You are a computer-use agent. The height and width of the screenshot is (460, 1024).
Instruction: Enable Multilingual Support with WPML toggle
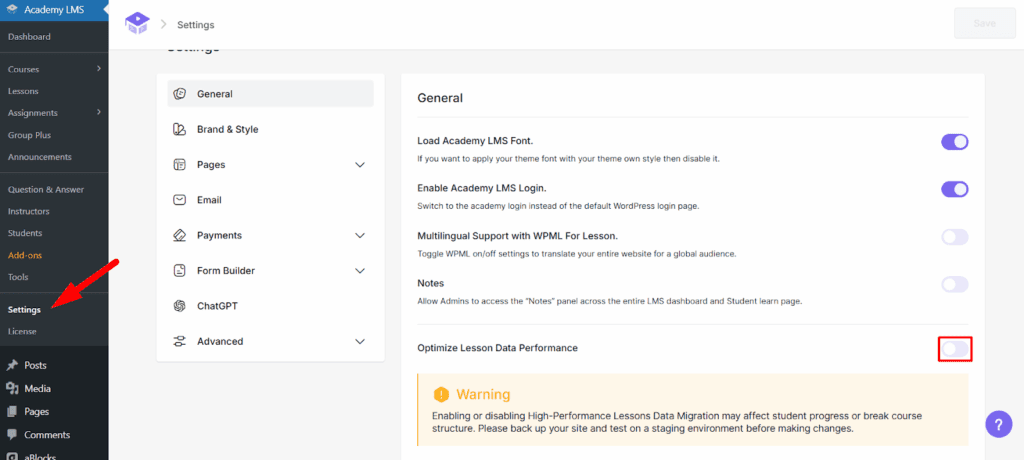tap(954, 237)
